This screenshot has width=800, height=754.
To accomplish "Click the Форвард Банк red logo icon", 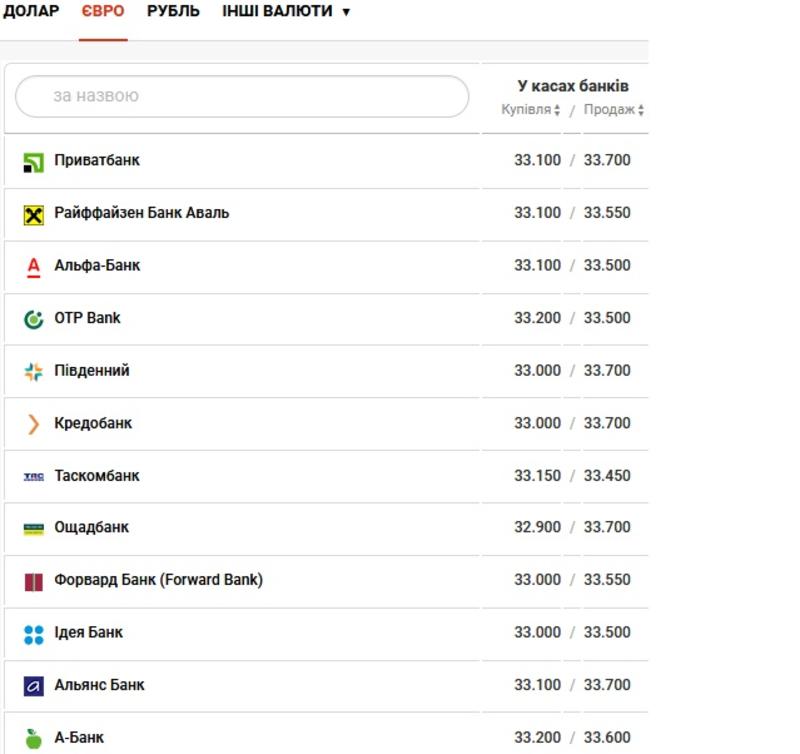I will (34, 582).
